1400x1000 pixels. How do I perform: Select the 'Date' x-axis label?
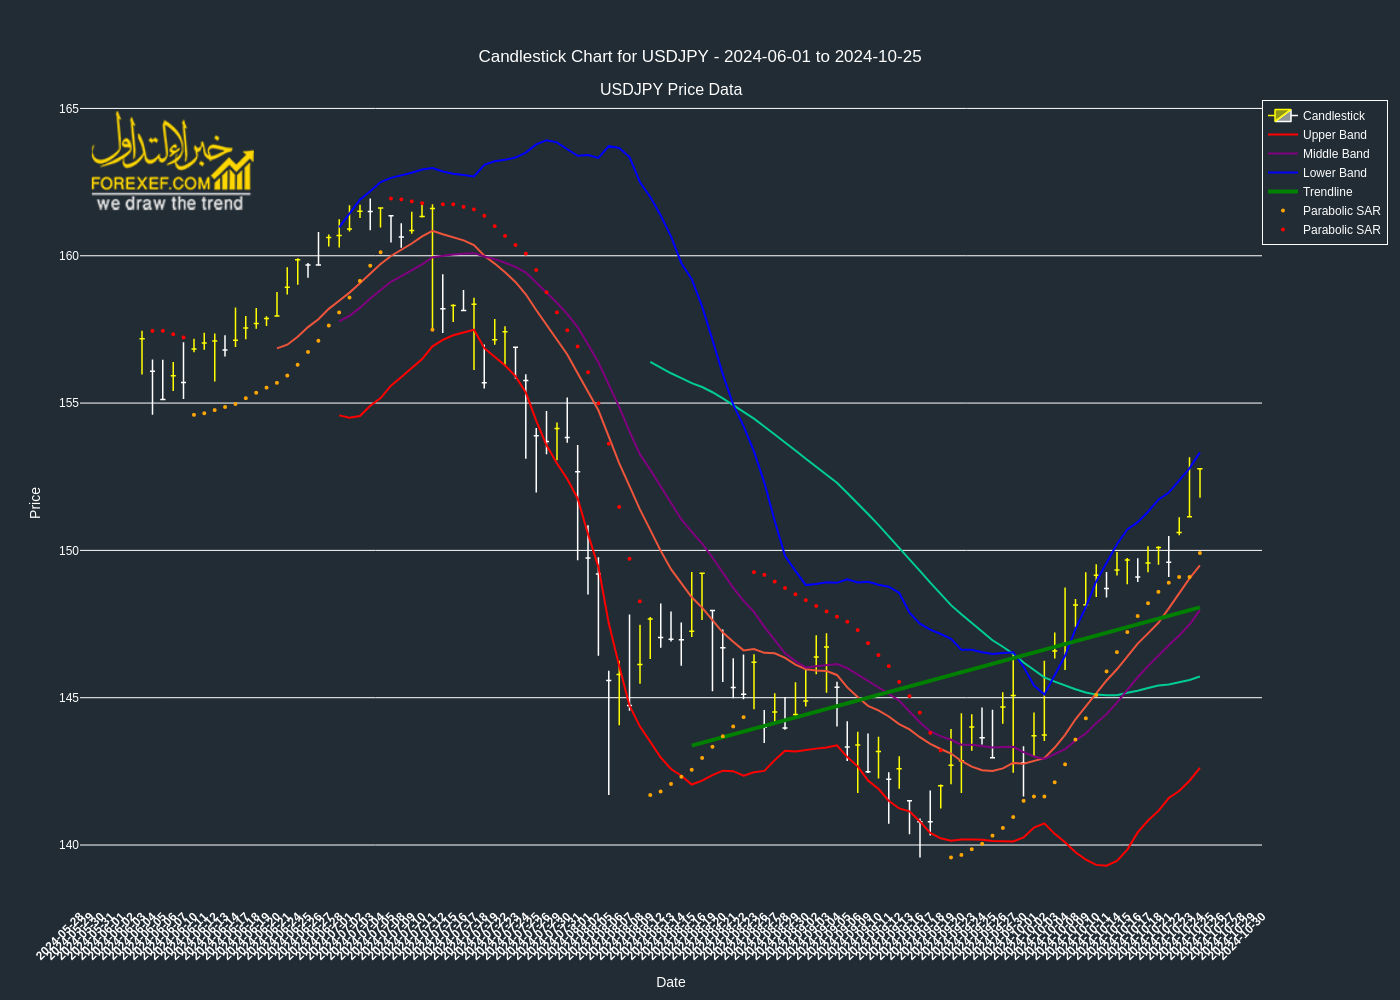point(671,982)
